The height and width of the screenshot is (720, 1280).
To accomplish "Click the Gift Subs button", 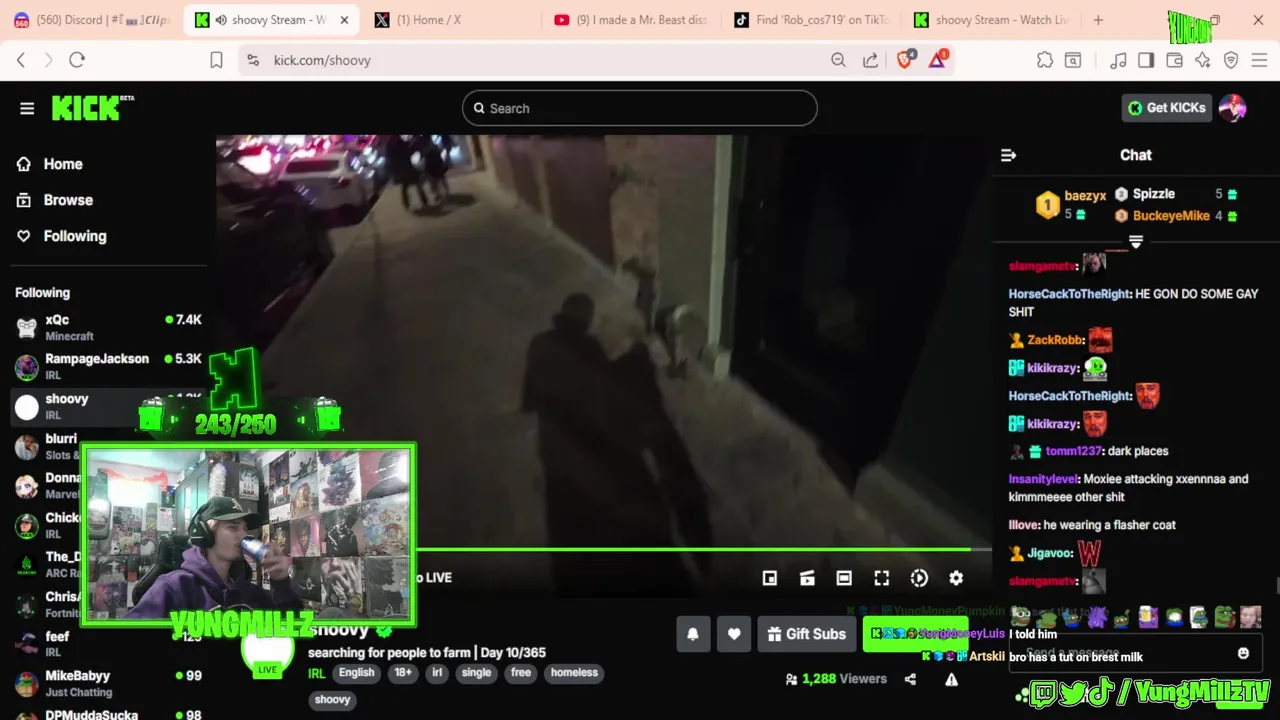I will (x=807, y=634).
